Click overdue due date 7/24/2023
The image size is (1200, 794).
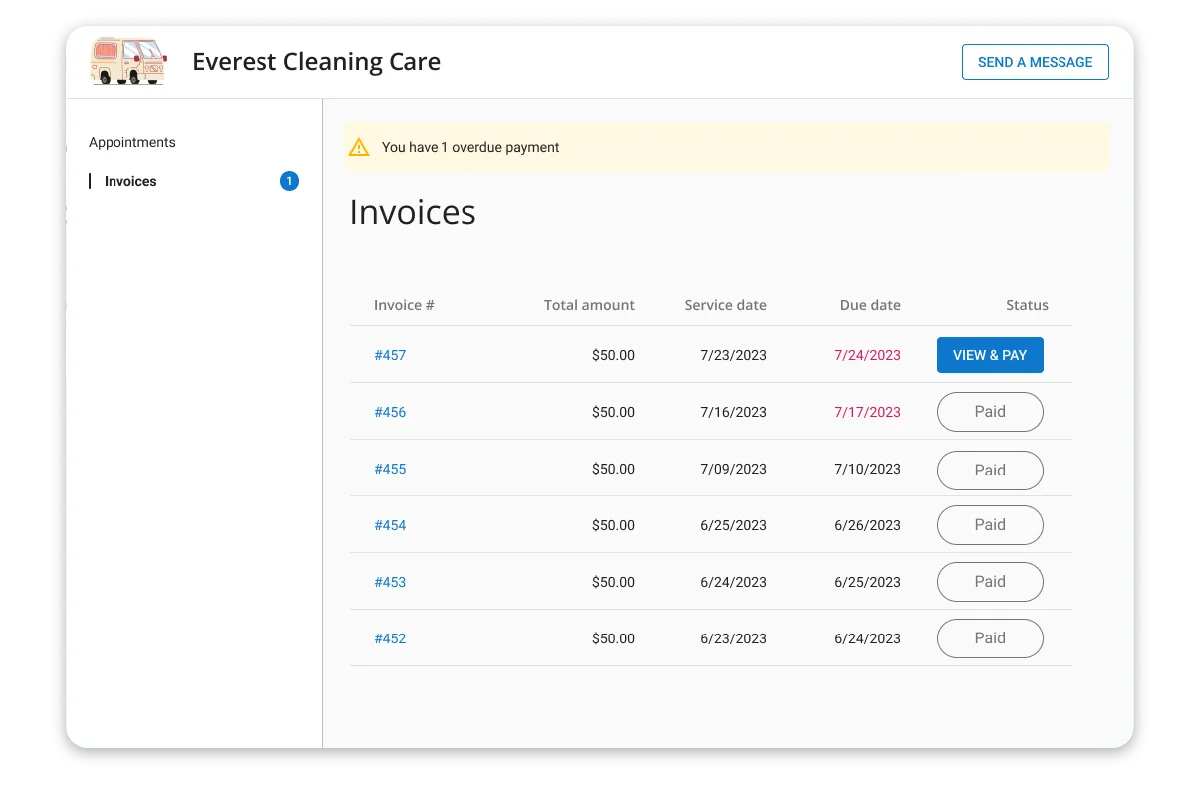[867, 355]
